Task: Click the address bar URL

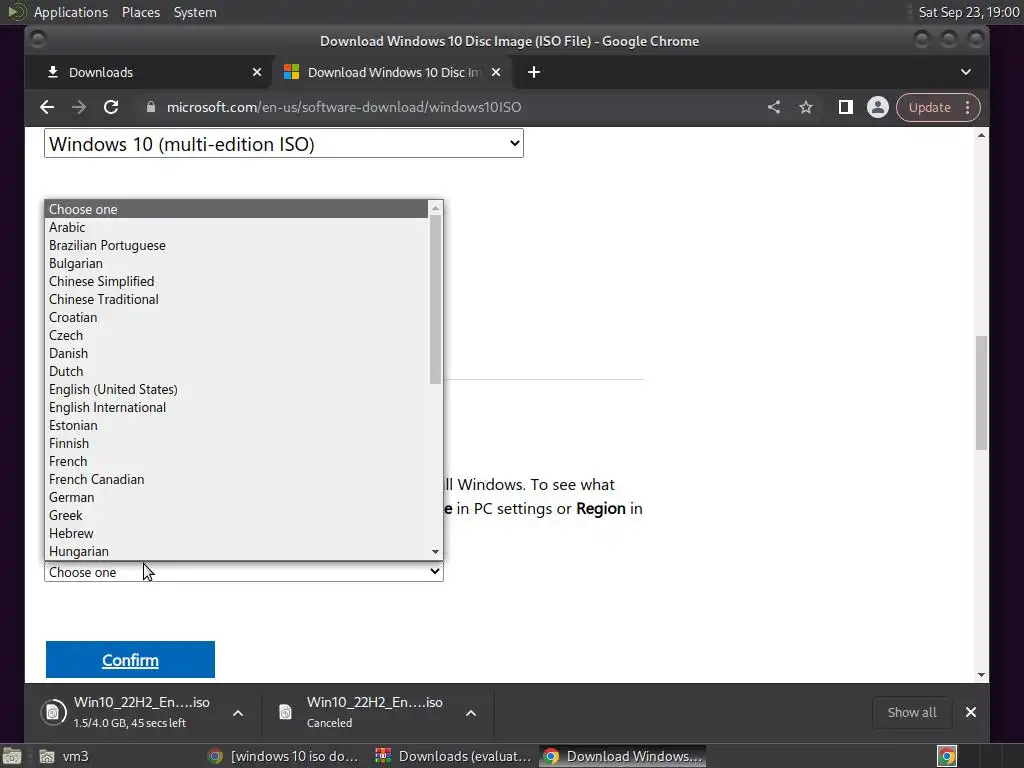Action: point(344,107)
